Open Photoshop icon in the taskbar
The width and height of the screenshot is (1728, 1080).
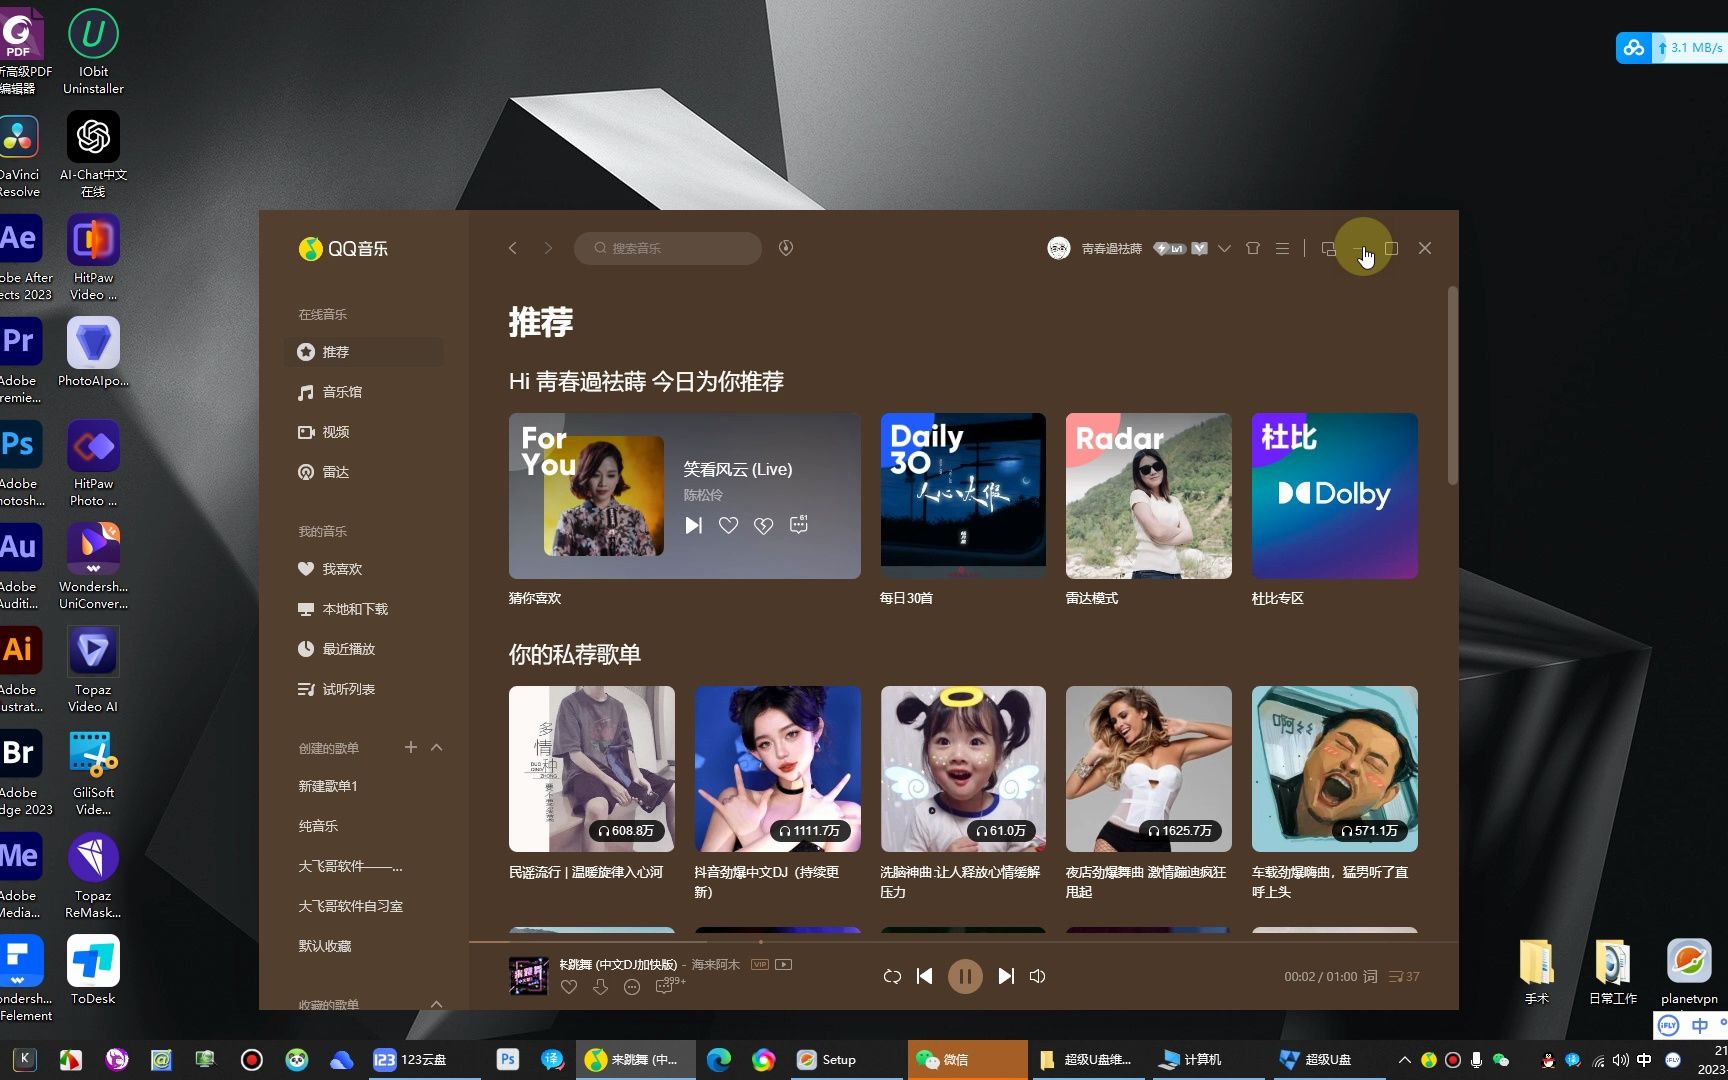click(x=507, y=1060)
